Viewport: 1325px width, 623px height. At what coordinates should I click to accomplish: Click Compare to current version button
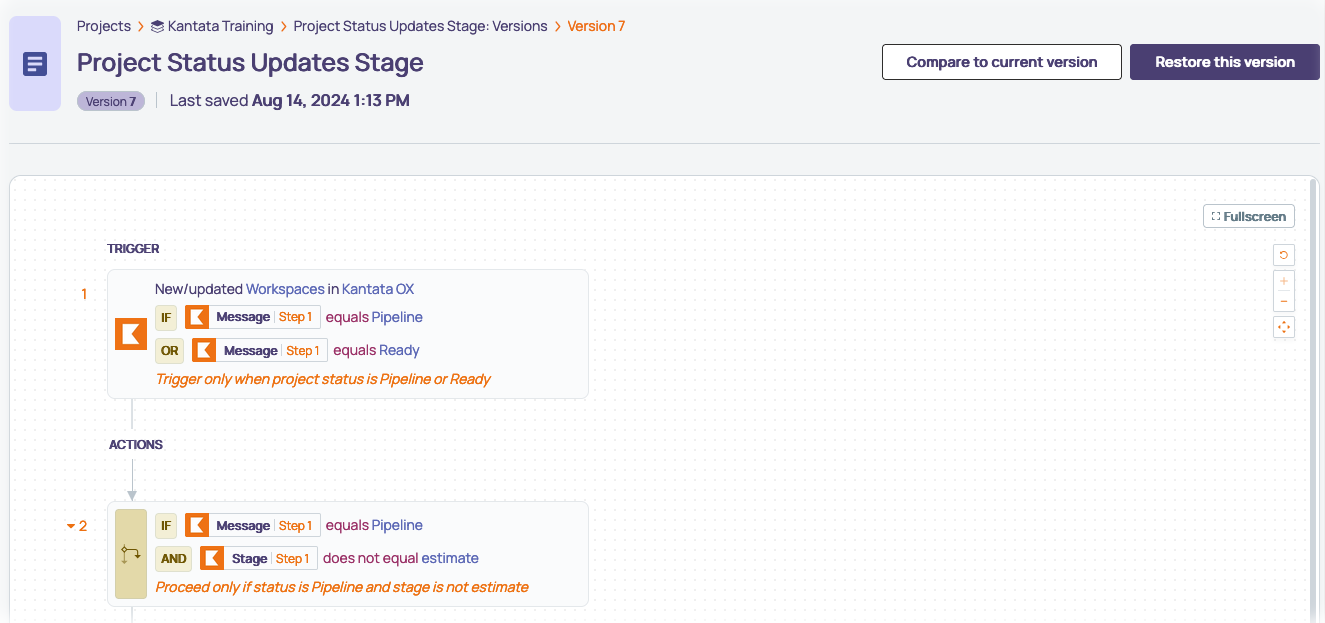click(x=1002, y=62)
